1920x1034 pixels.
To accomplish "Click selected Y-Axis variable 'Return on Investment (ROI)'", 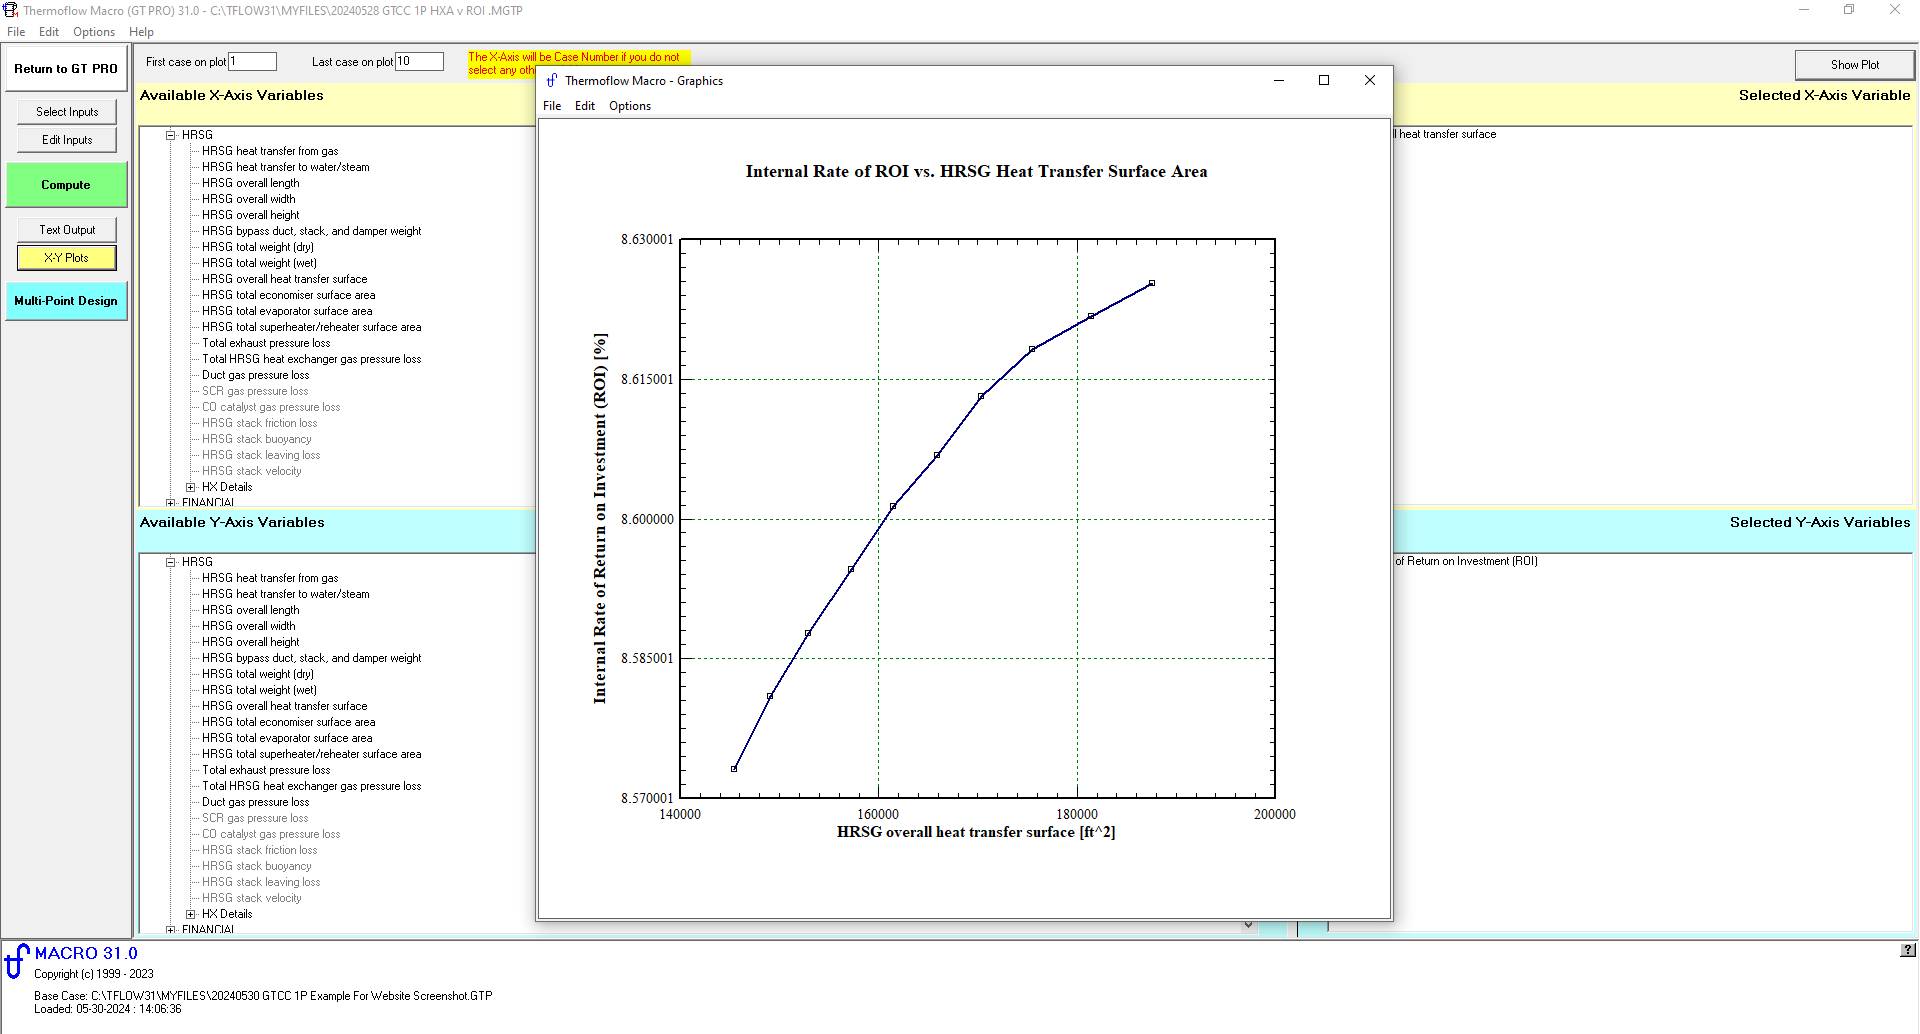I will point(1466,561).
